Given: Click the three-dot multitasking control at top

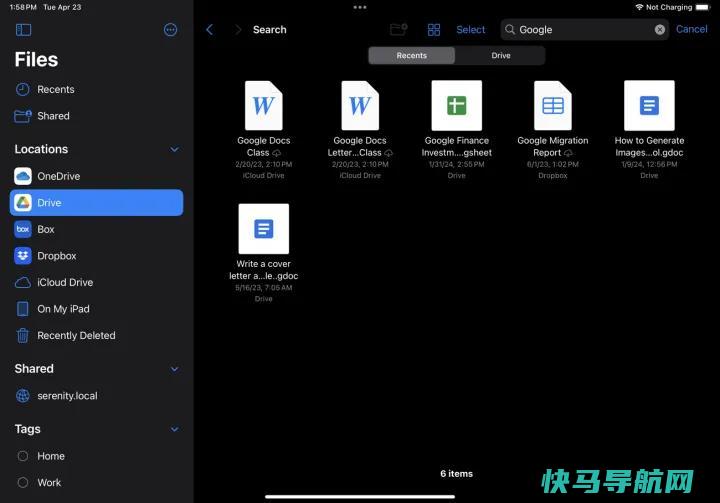Looking at the screenshot, I should (x=360, y=7).
